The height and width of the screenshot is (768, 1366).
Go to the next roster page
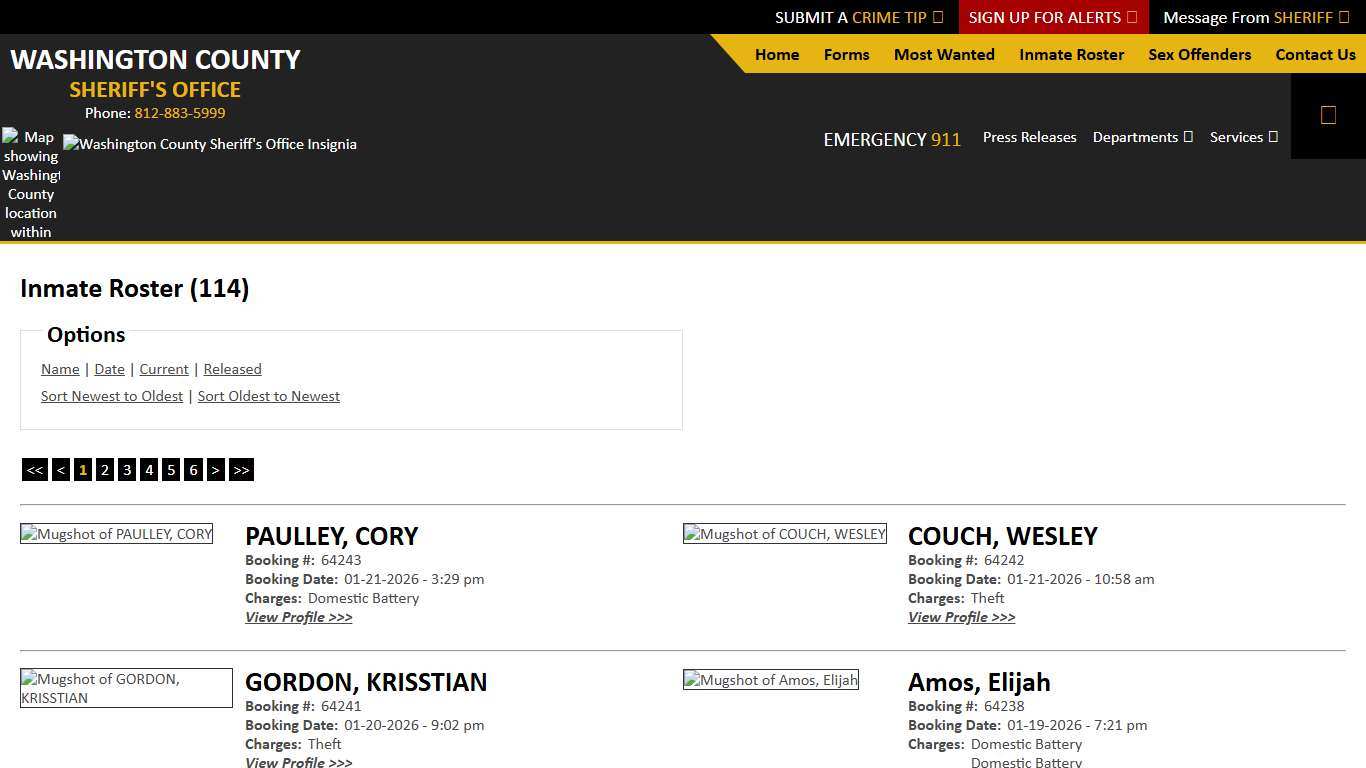pyautogui.click(x=215, y=469)
